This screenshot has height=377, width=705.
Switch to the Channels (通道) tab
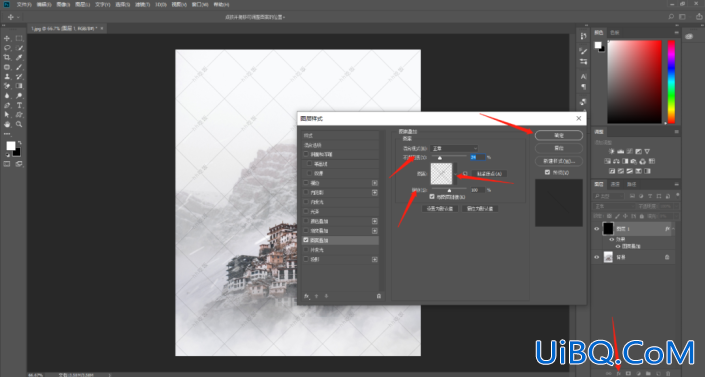615,184
